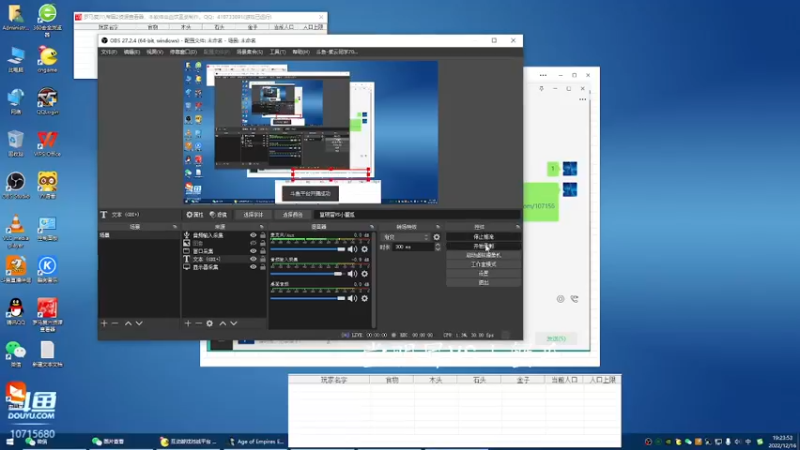This screenshot has height=450, width=800.
Task: Click the select font button
Action: click(x=253, y=215)
